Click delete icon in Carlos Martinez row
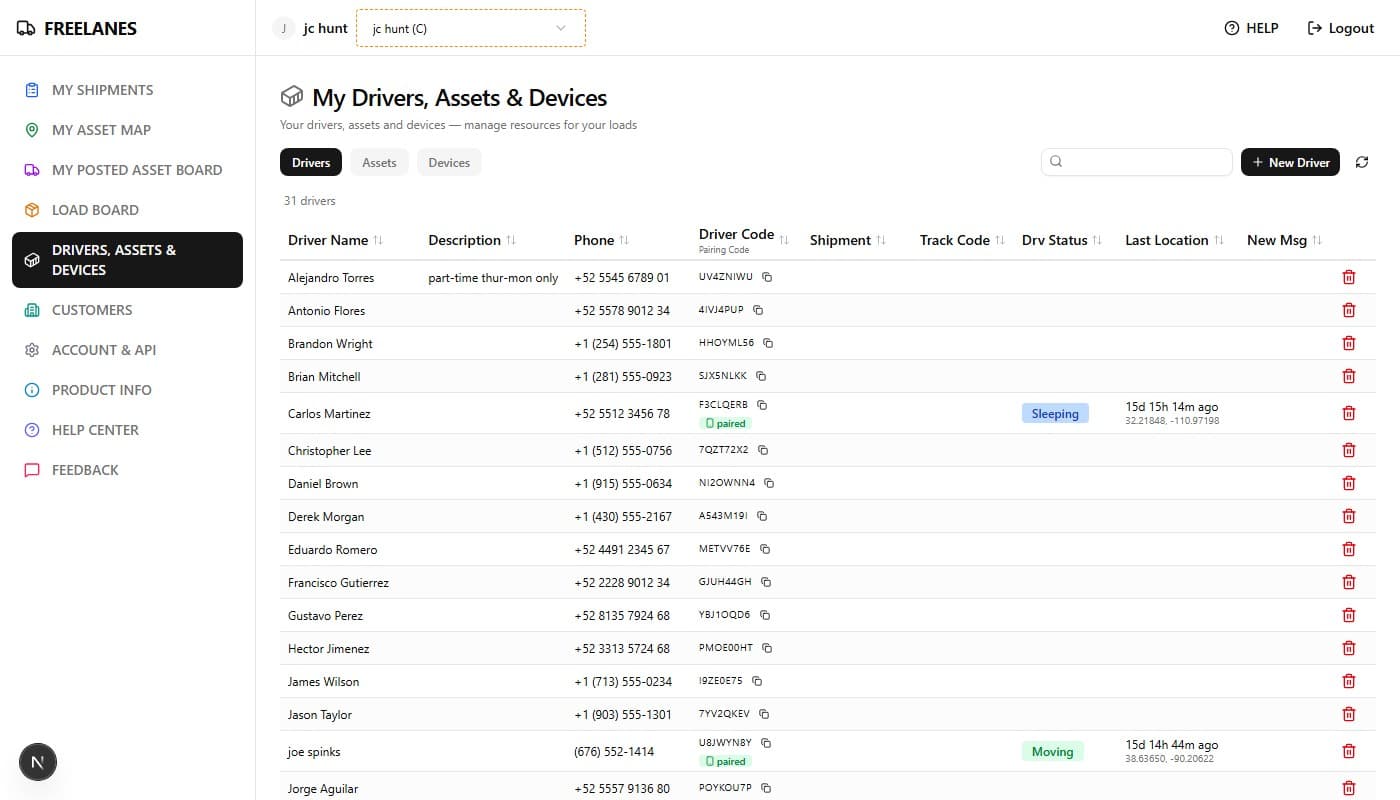 [x=1348, y=413]
